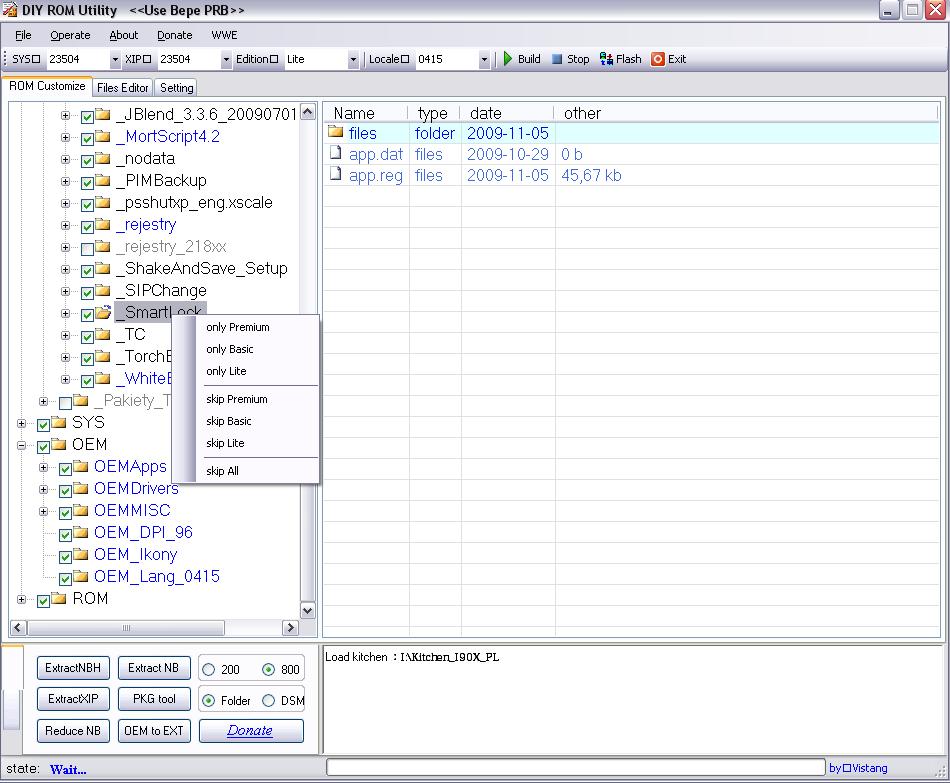Expand the SYS tree node
This screenshot has height=783, width=950.
(22, 423)
